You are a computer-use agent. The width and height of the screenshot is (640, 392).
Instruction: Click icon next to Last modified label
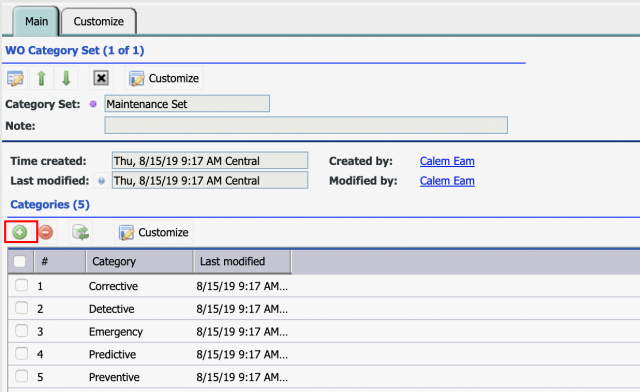(101, 180)
